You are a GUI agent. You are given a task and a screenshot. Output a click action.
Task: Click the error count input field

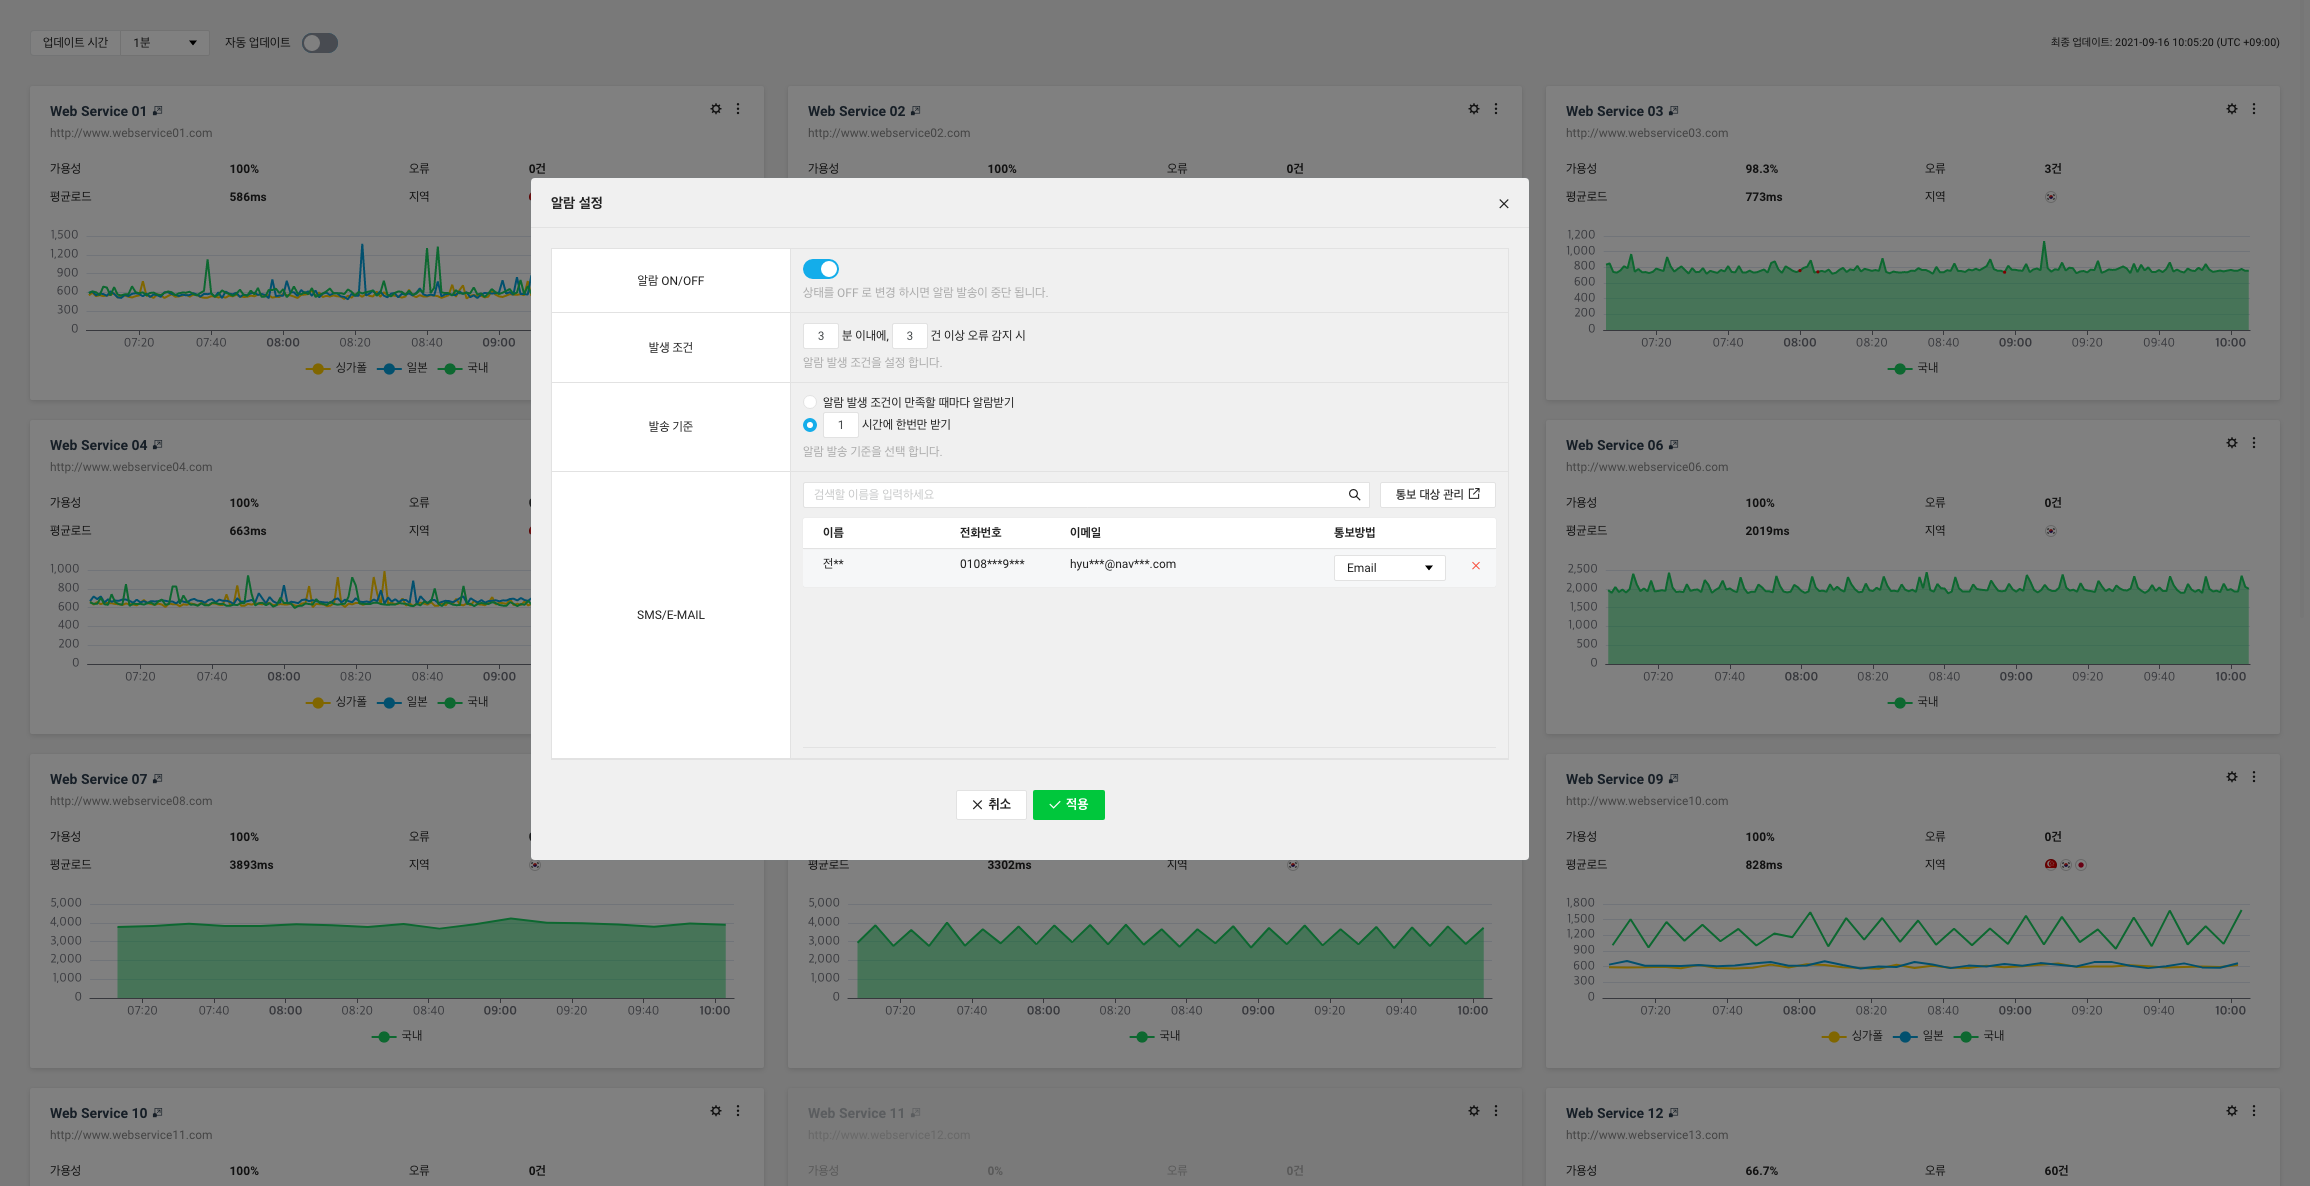pos(909,336)
